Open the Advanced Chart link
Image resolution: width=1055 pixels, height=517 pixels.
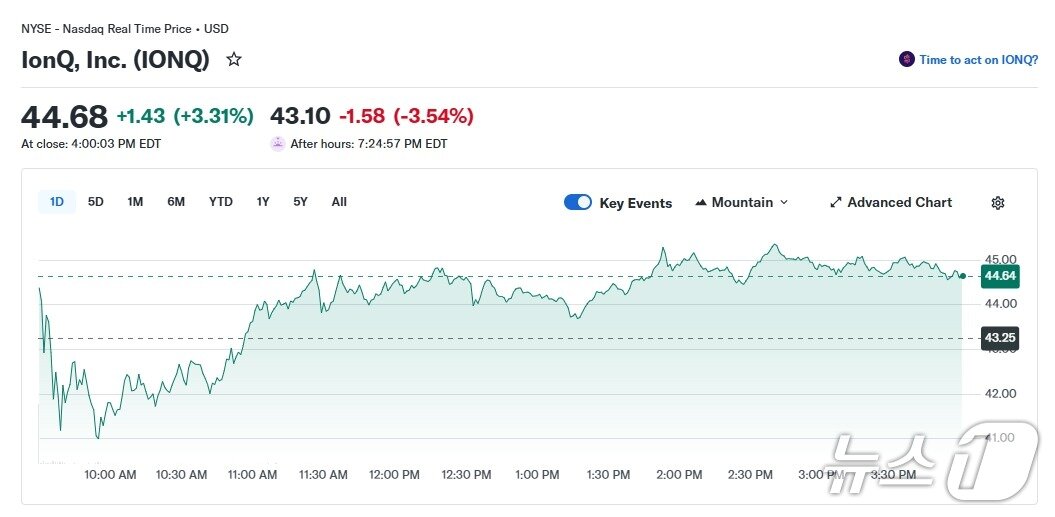(899, 203)
